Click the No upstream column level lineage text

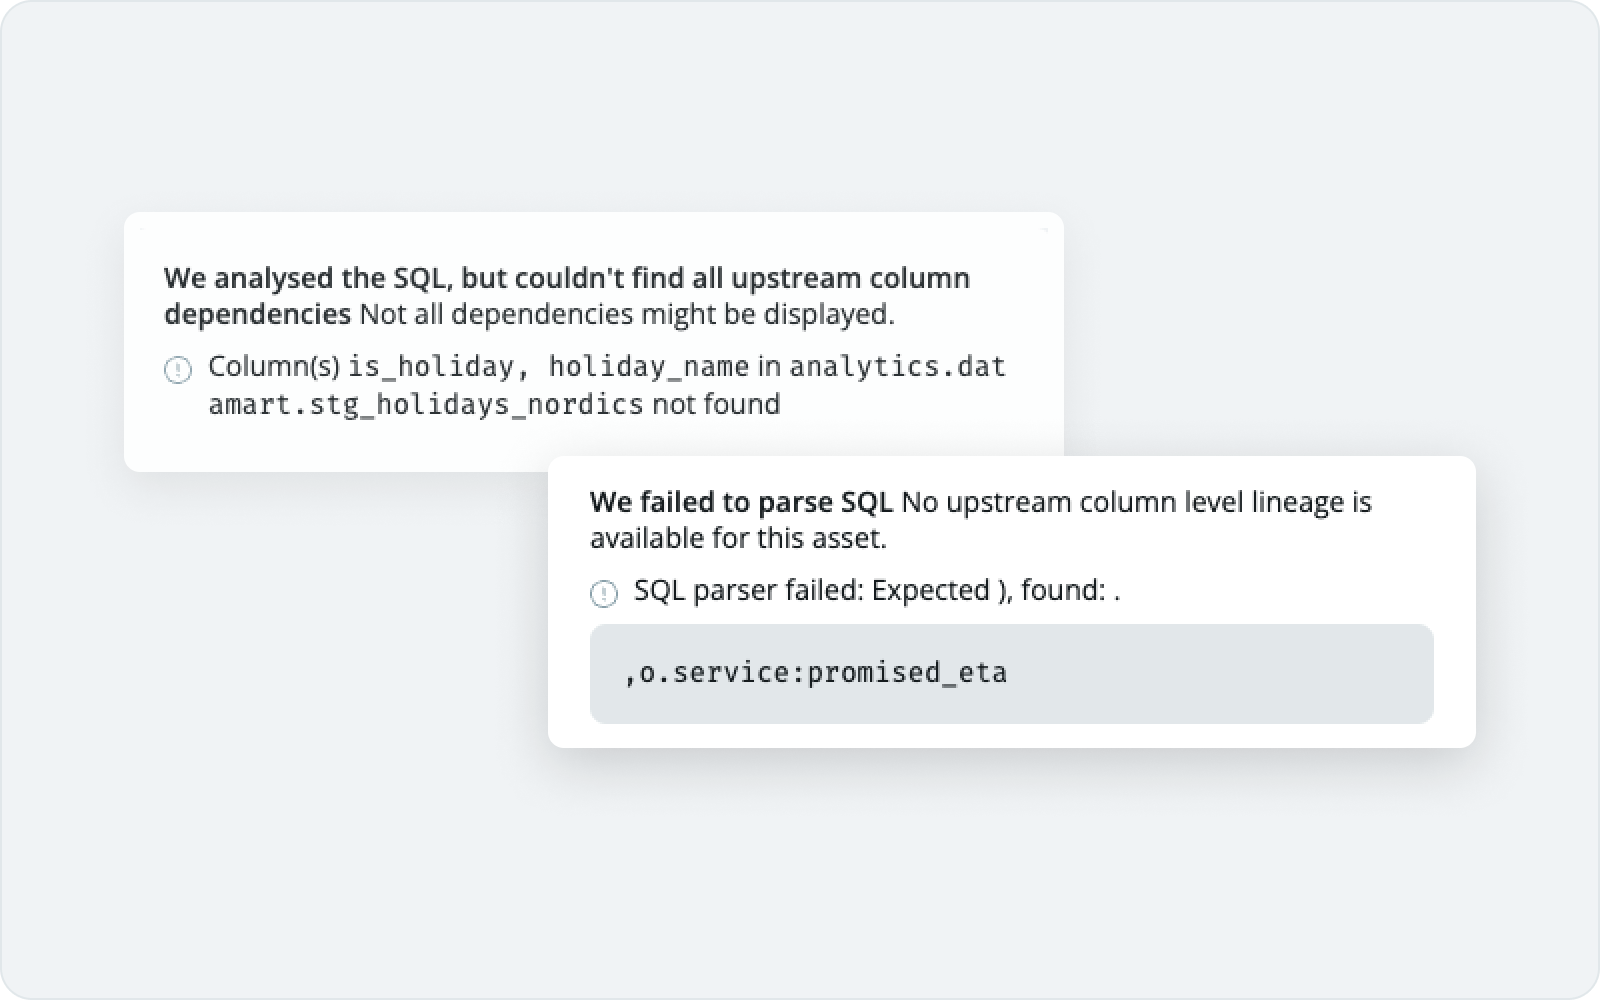[1135, 502]
